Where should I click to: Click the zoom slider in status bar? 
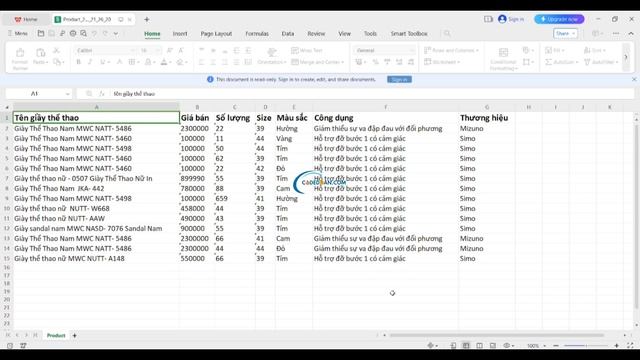[x=586, y=345]
